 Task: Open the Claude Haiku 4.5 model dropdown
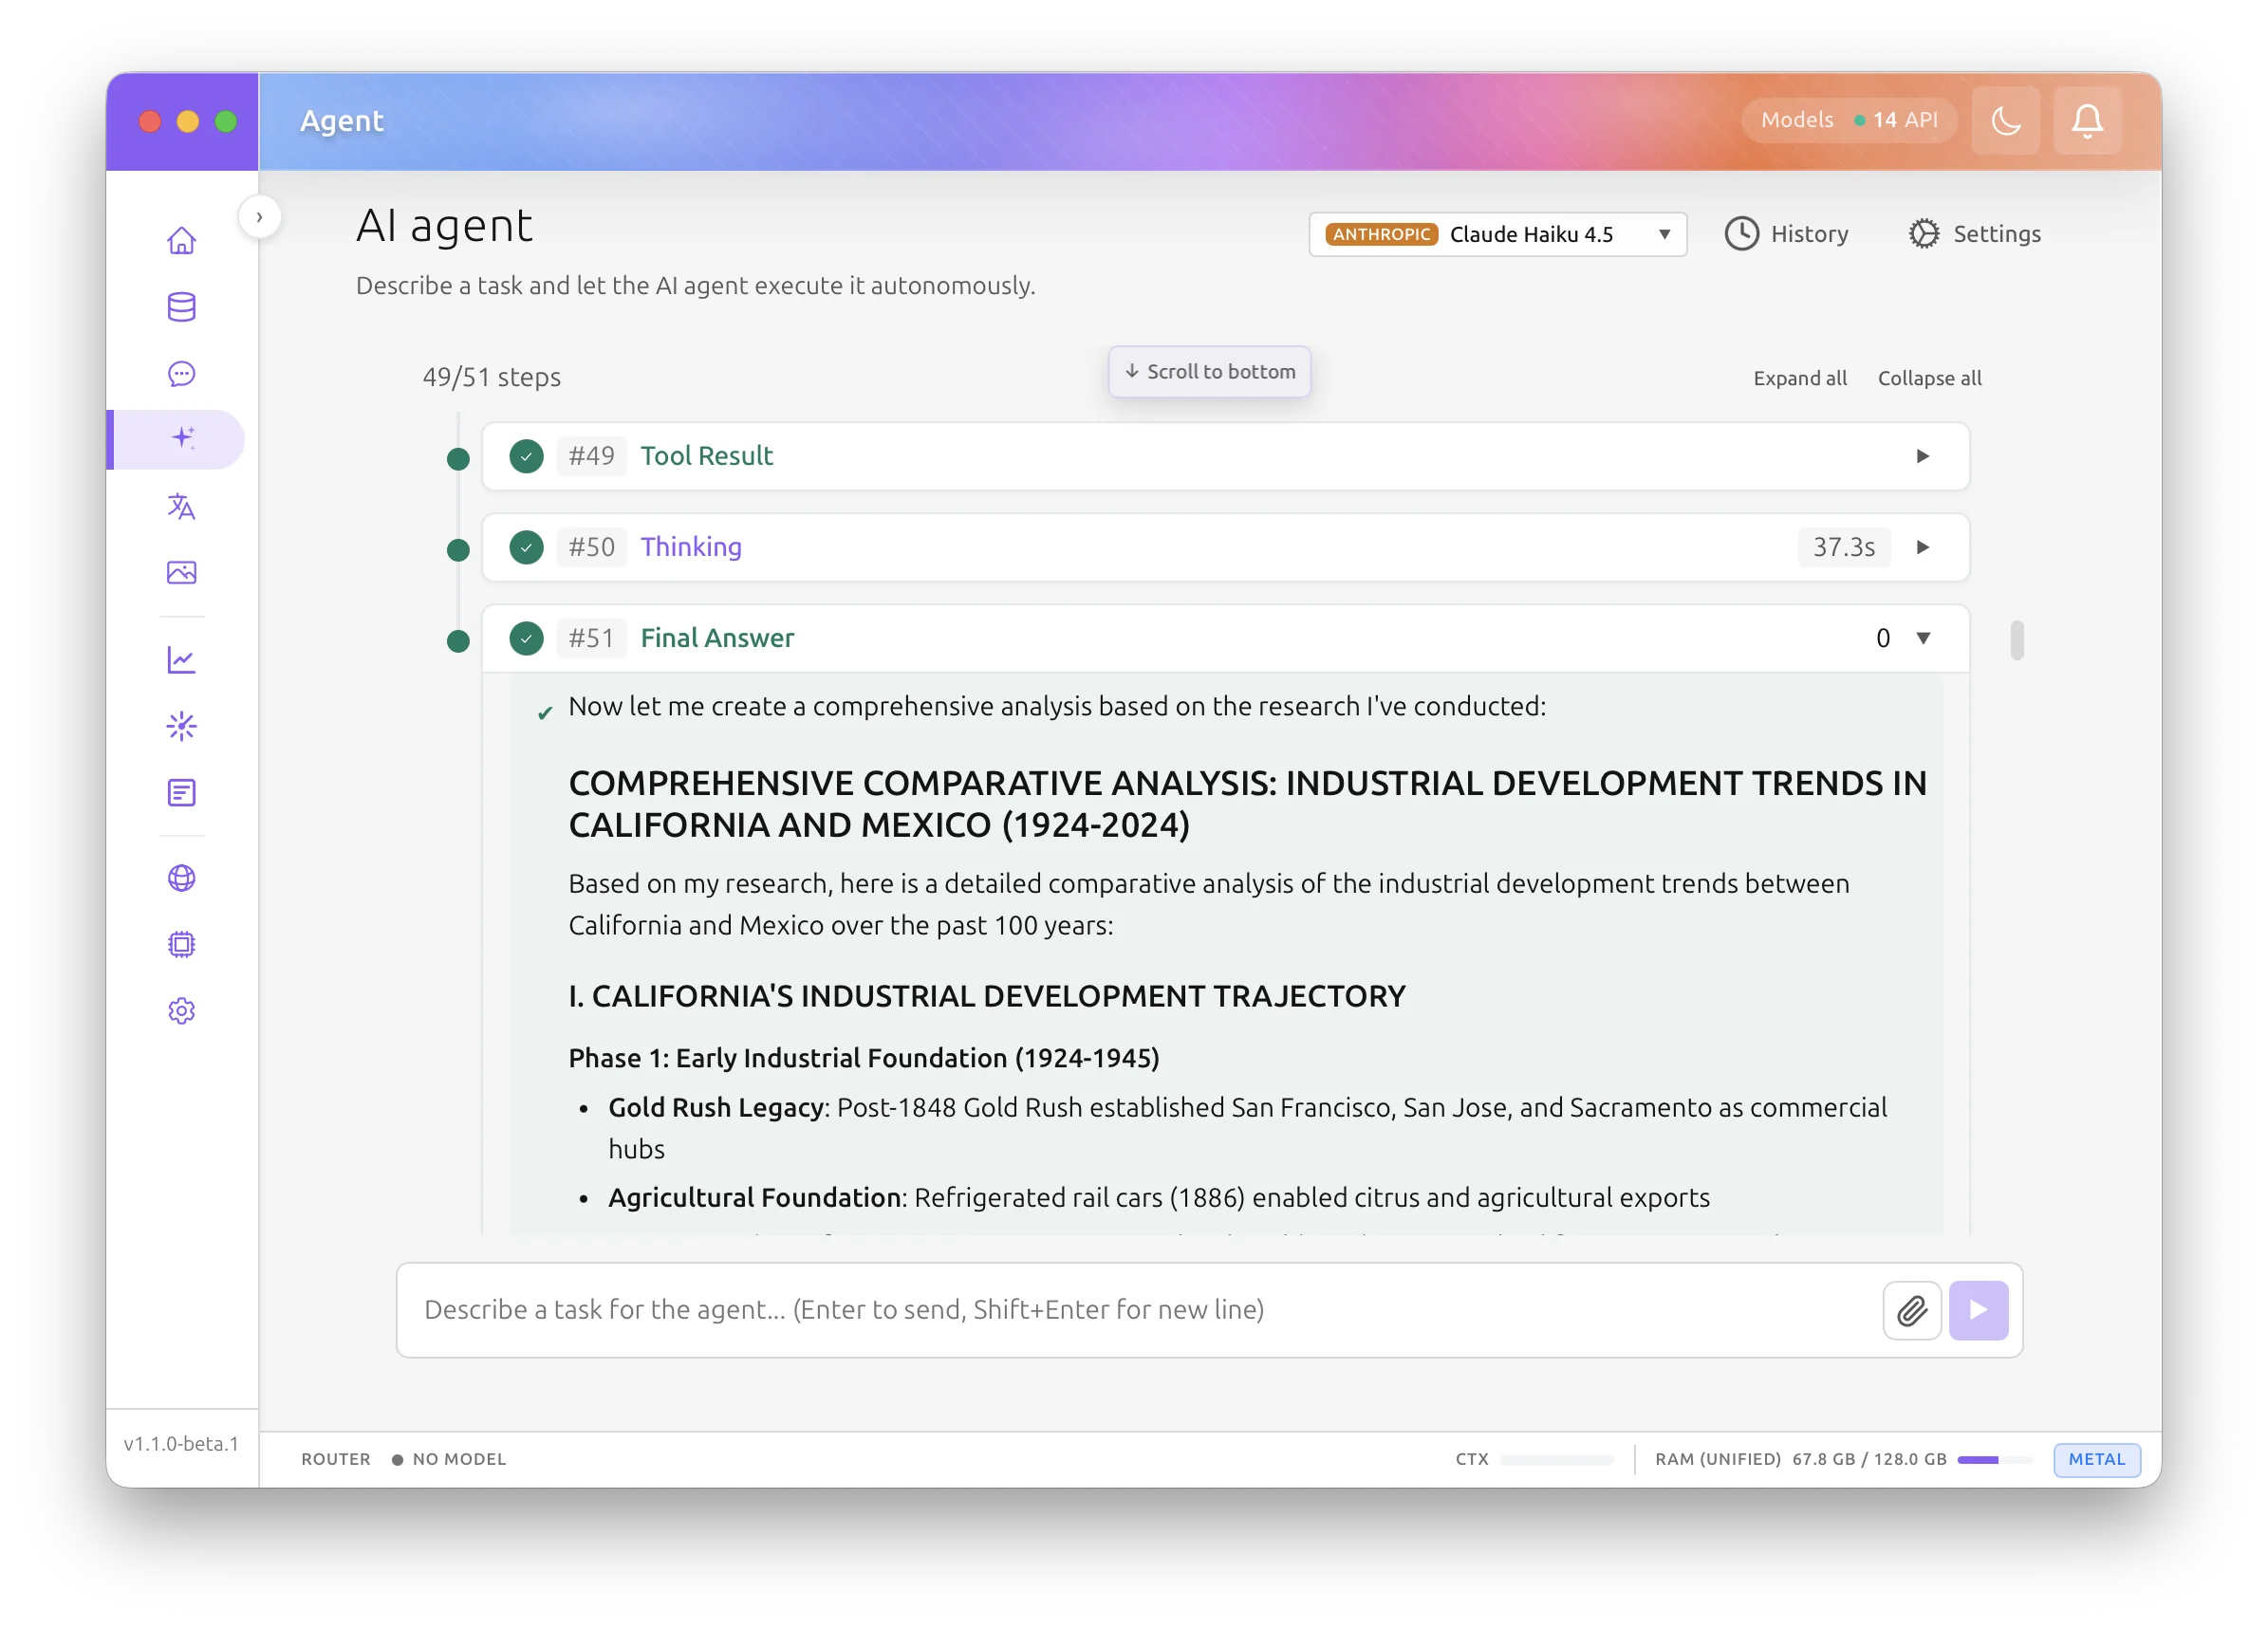1497,234
